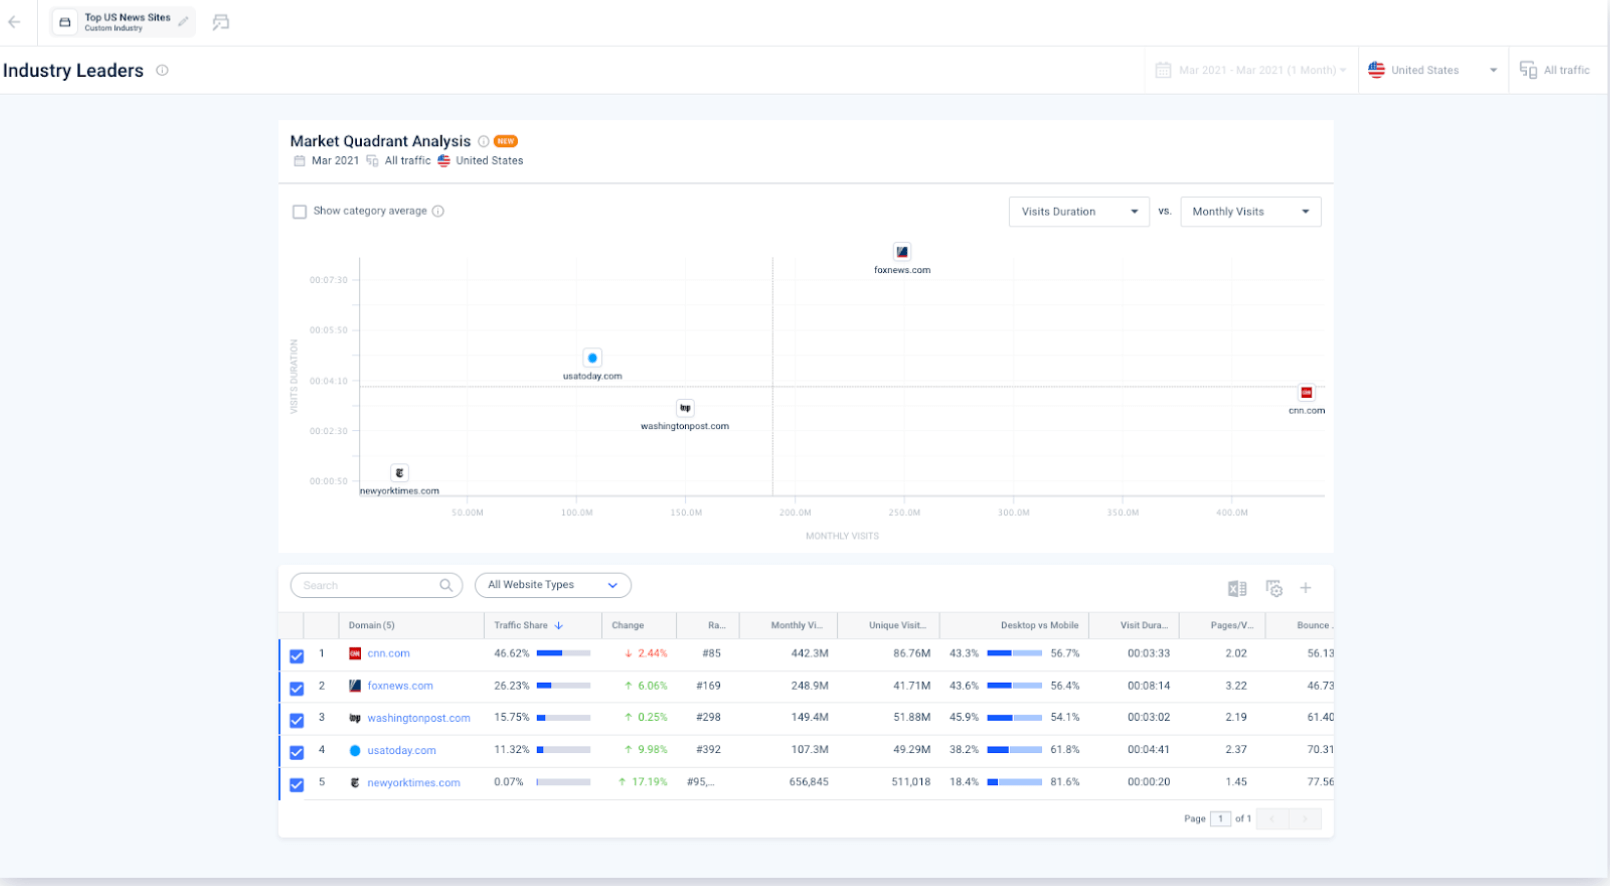This screenshot has width=1610, height=886.
Task: Sort by Desktop vs Mobile column
Action: pos(1014,625)
